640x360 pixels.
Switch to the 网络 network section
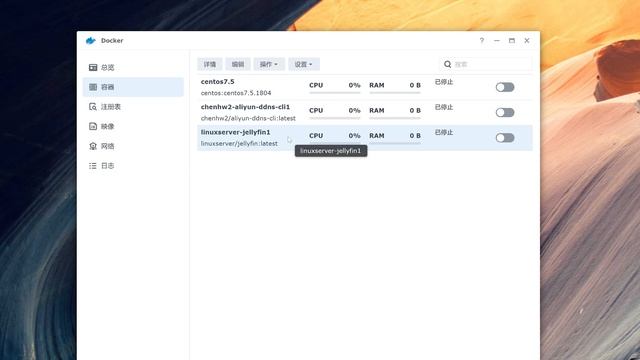click(133, 146)
